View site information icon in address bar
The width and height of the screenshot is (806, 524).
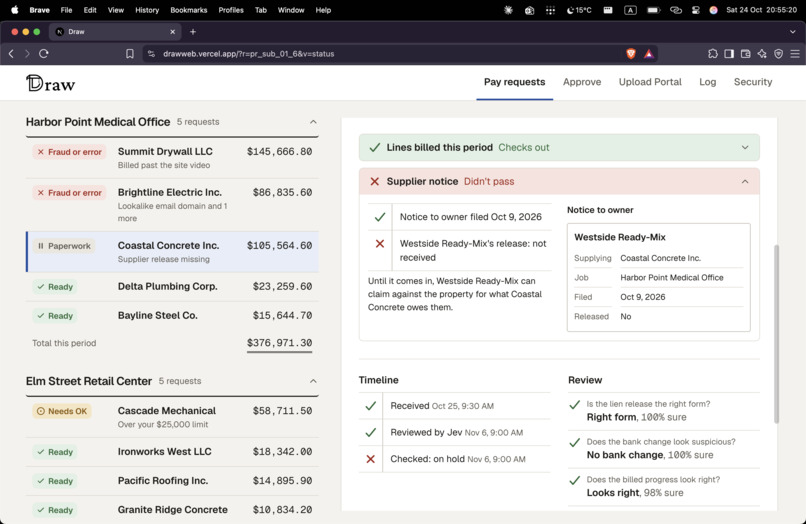151,53
